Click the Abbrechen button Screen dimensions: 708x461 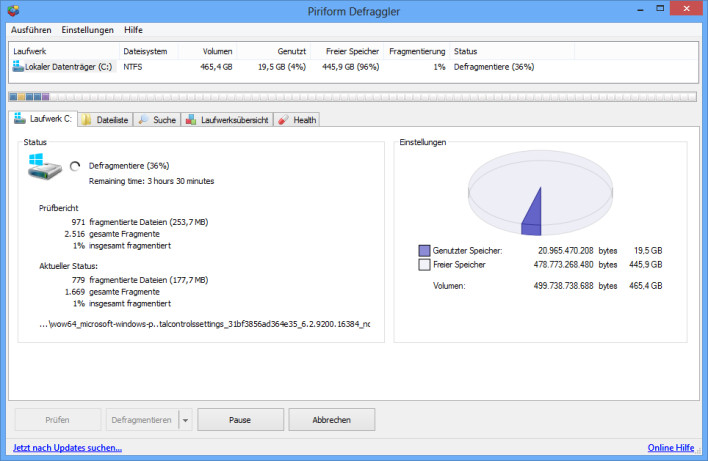tap(332, 420)
